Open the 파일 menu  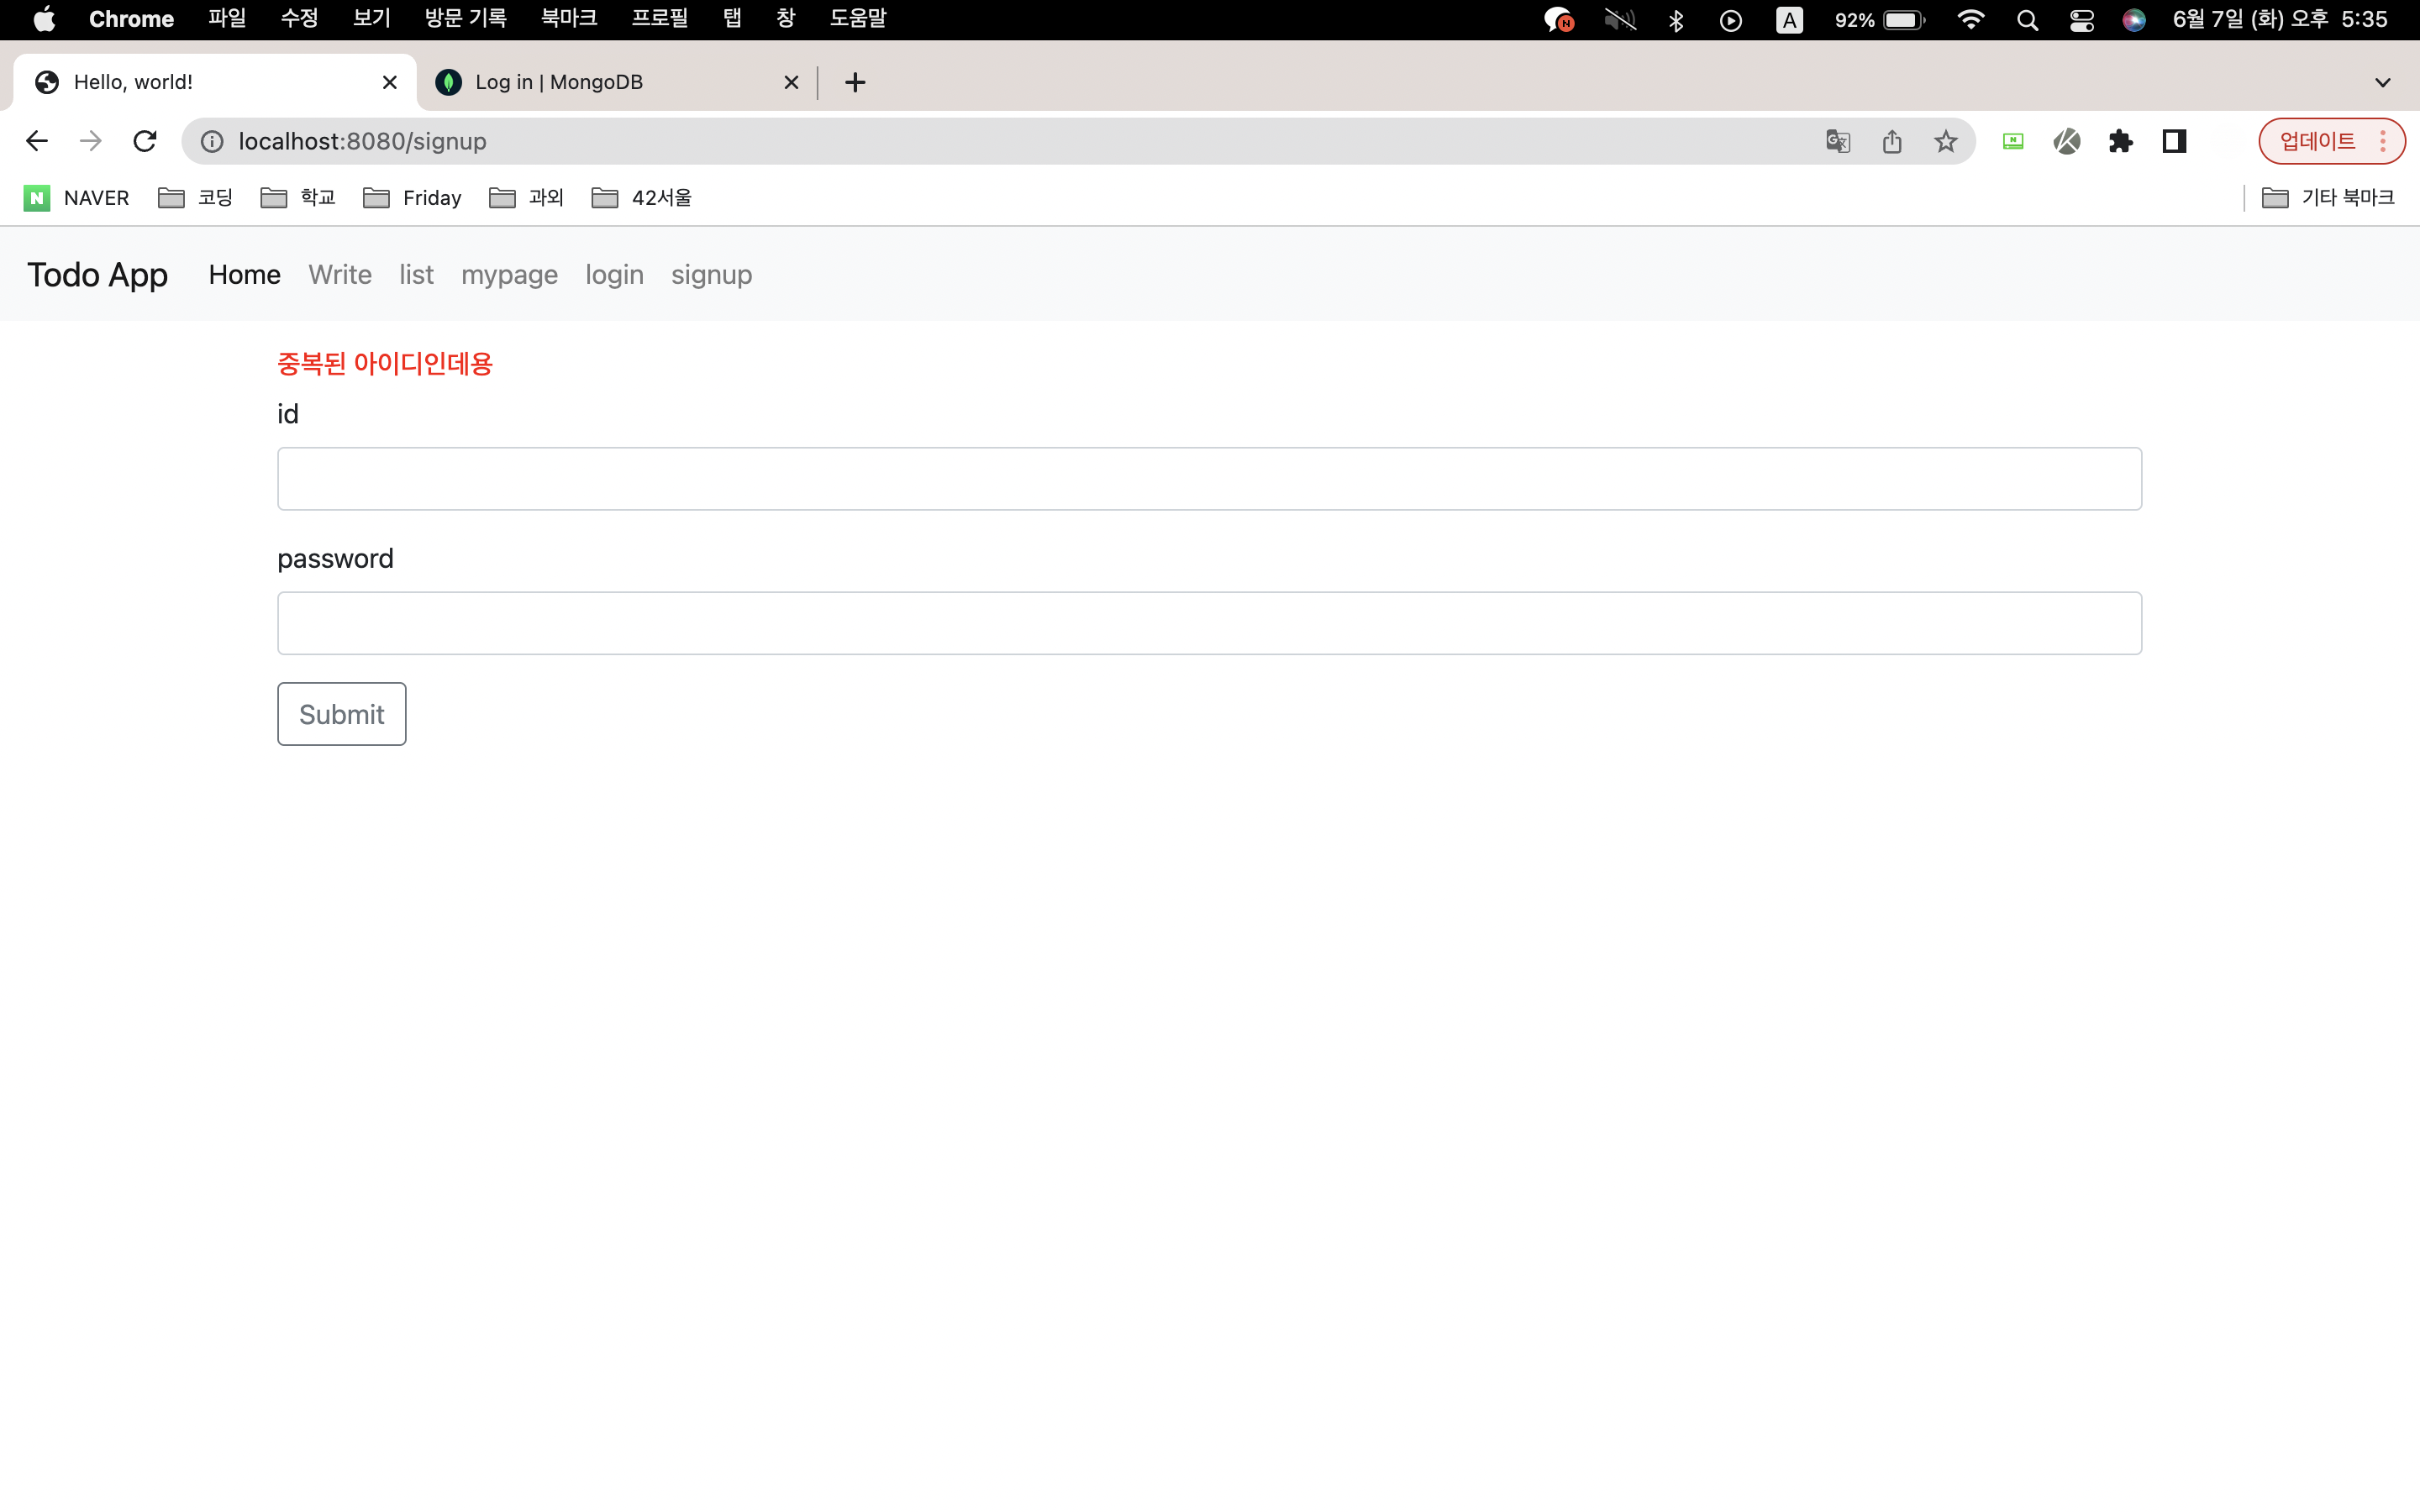click(227, 19)
